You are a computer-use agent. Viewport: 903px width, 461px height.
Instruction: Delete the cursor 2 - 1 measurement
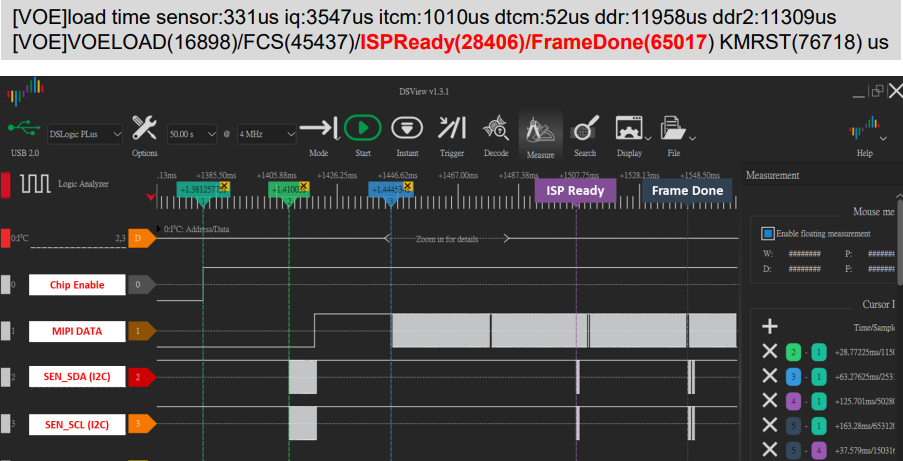tap(769, 350)
